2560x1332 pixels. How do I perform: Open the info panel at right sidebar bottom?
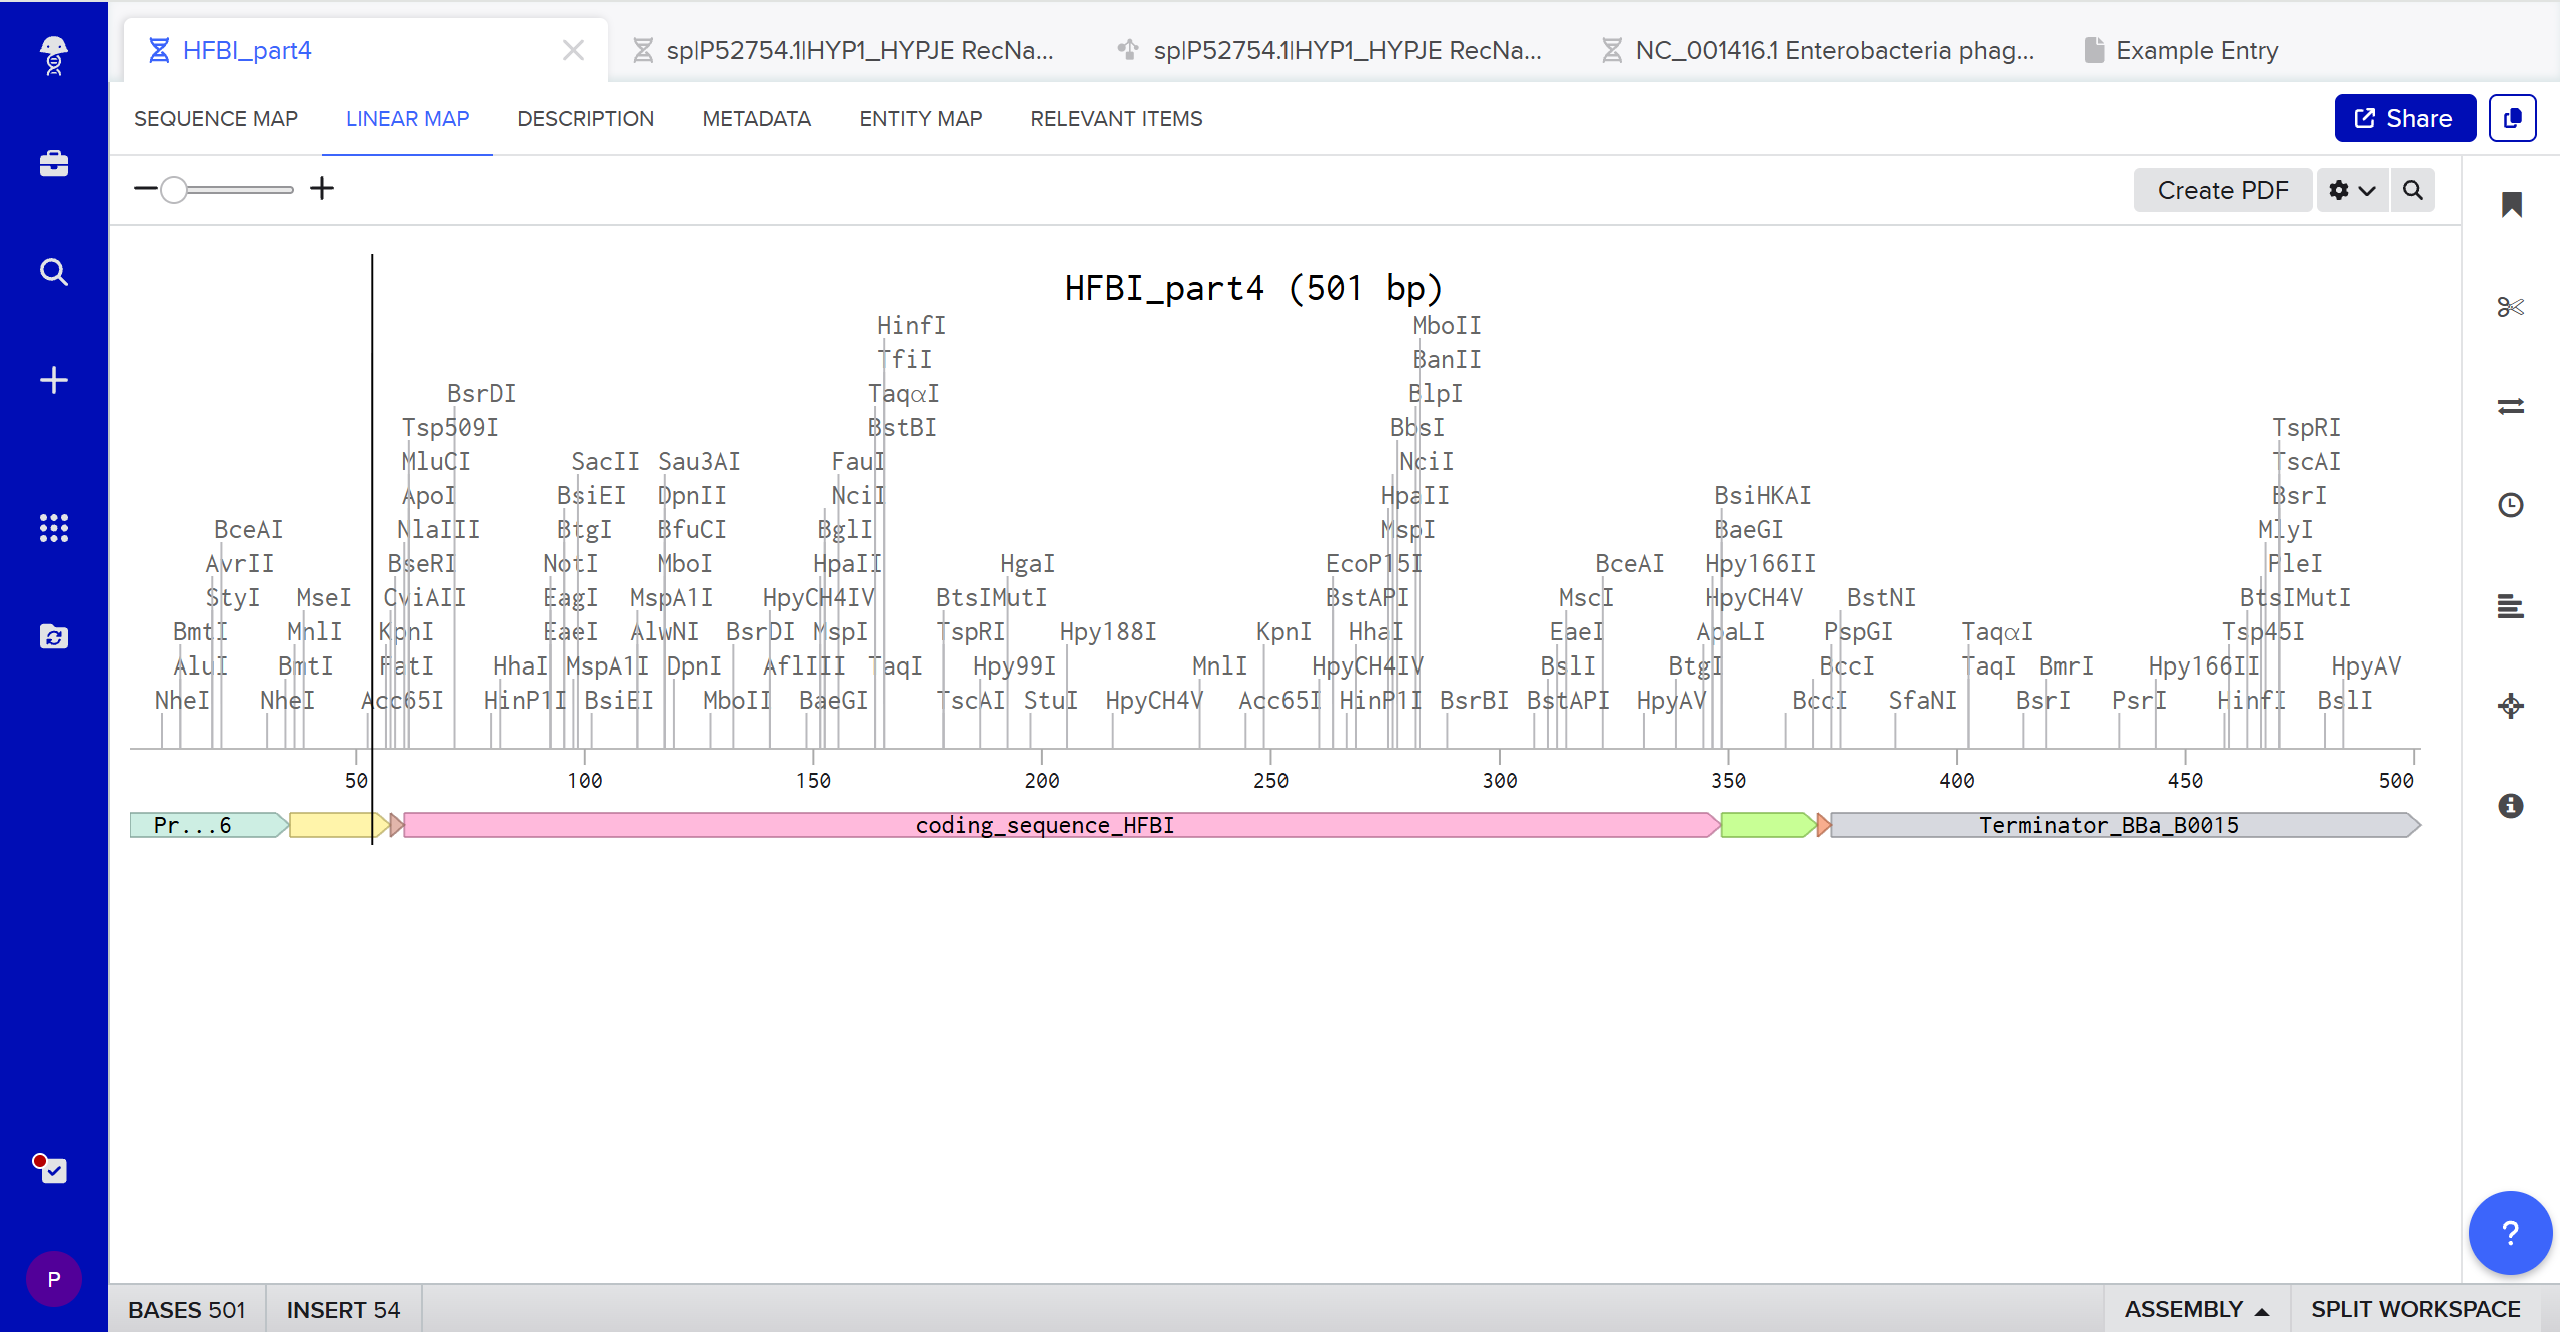[2513, 807]
